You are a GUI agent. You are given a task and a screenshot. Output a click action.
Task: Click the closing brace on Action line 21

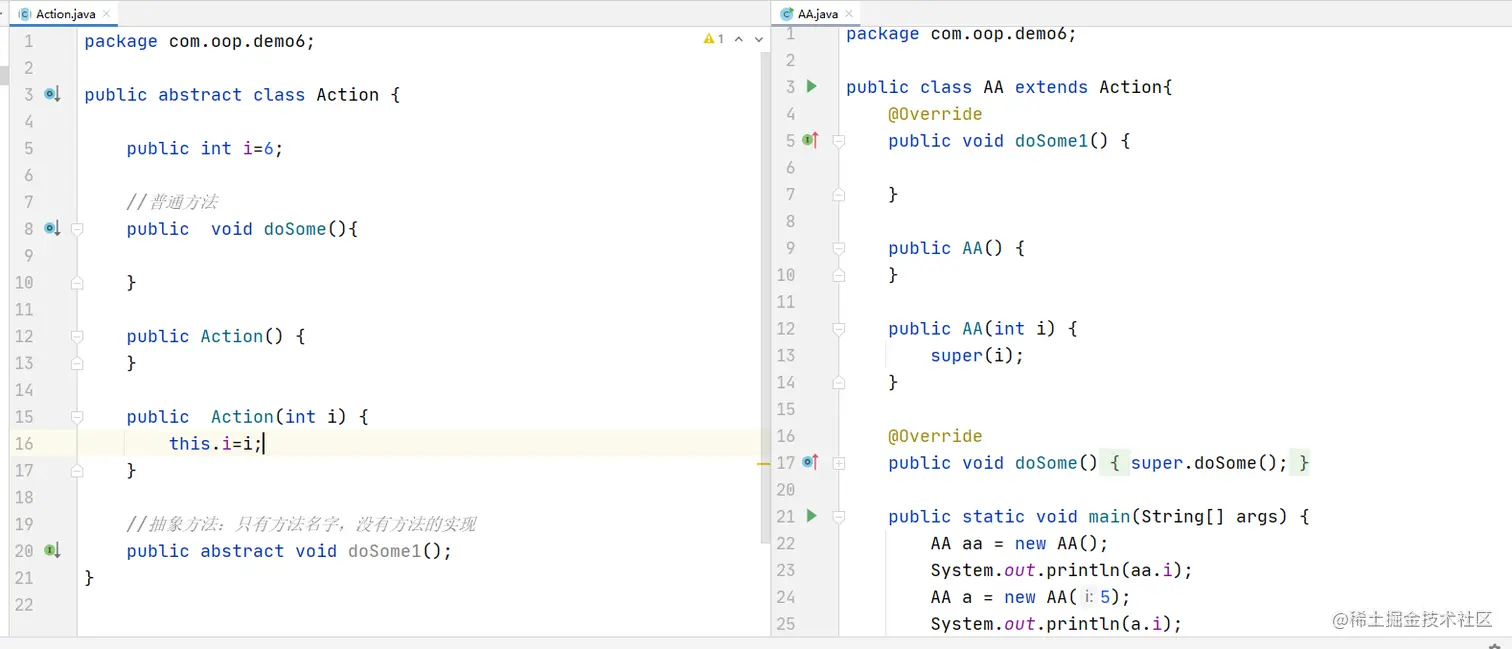click(x=89, y=578)
